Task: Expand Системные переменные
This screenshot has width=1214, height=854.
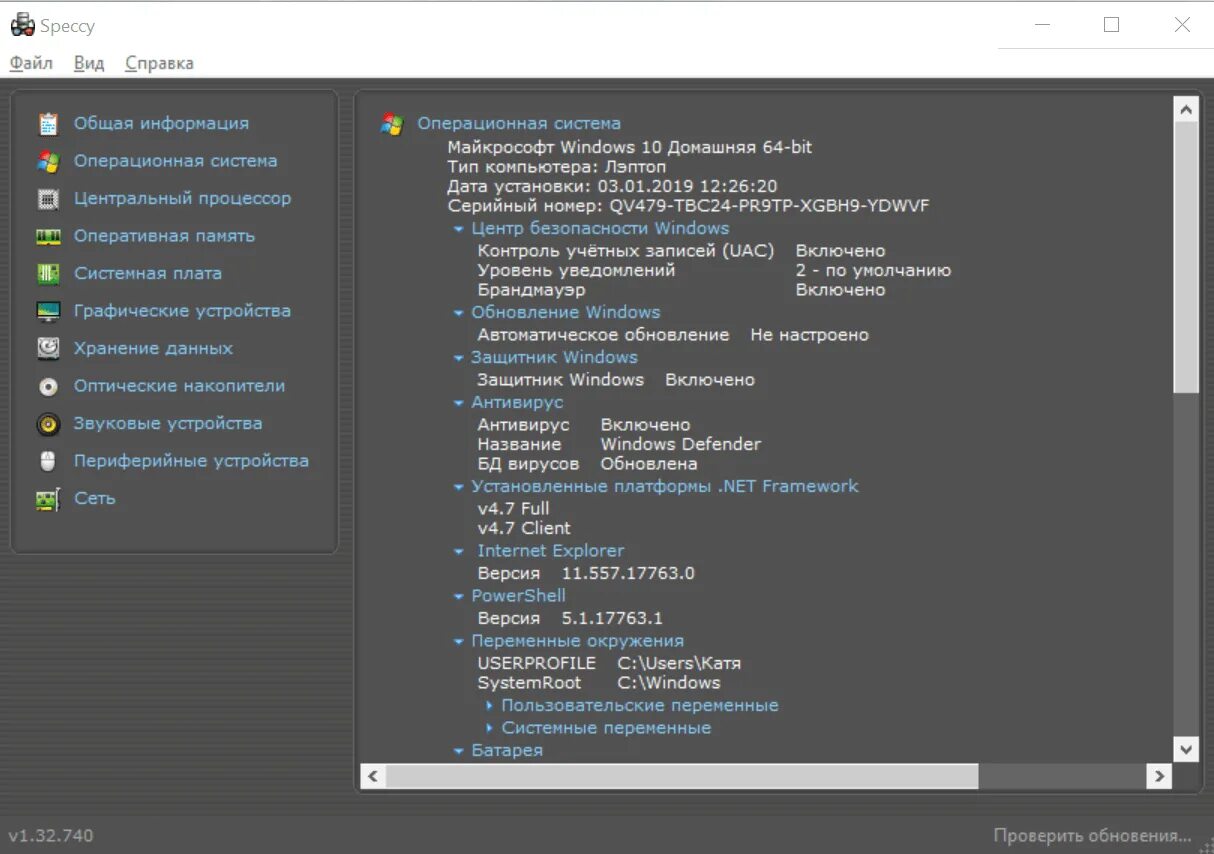Action: [x=489, y=728]
